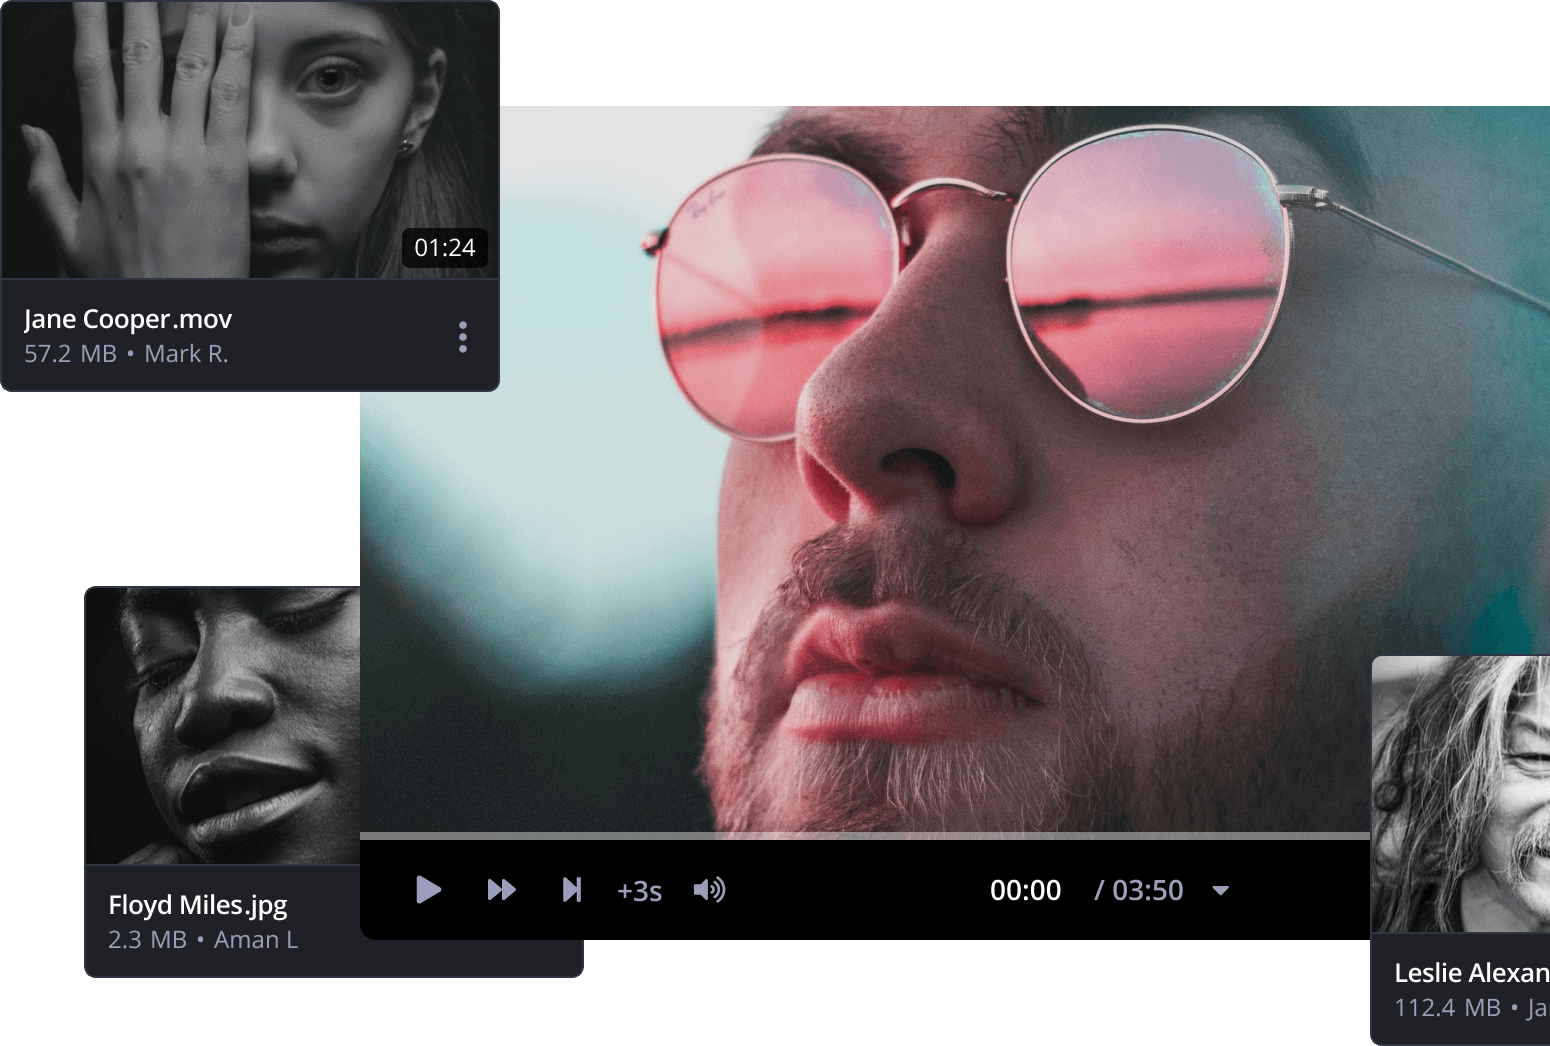Click the uploader name Mark R.
The image size is (1550, 1046).
click(x=186, y=354)
